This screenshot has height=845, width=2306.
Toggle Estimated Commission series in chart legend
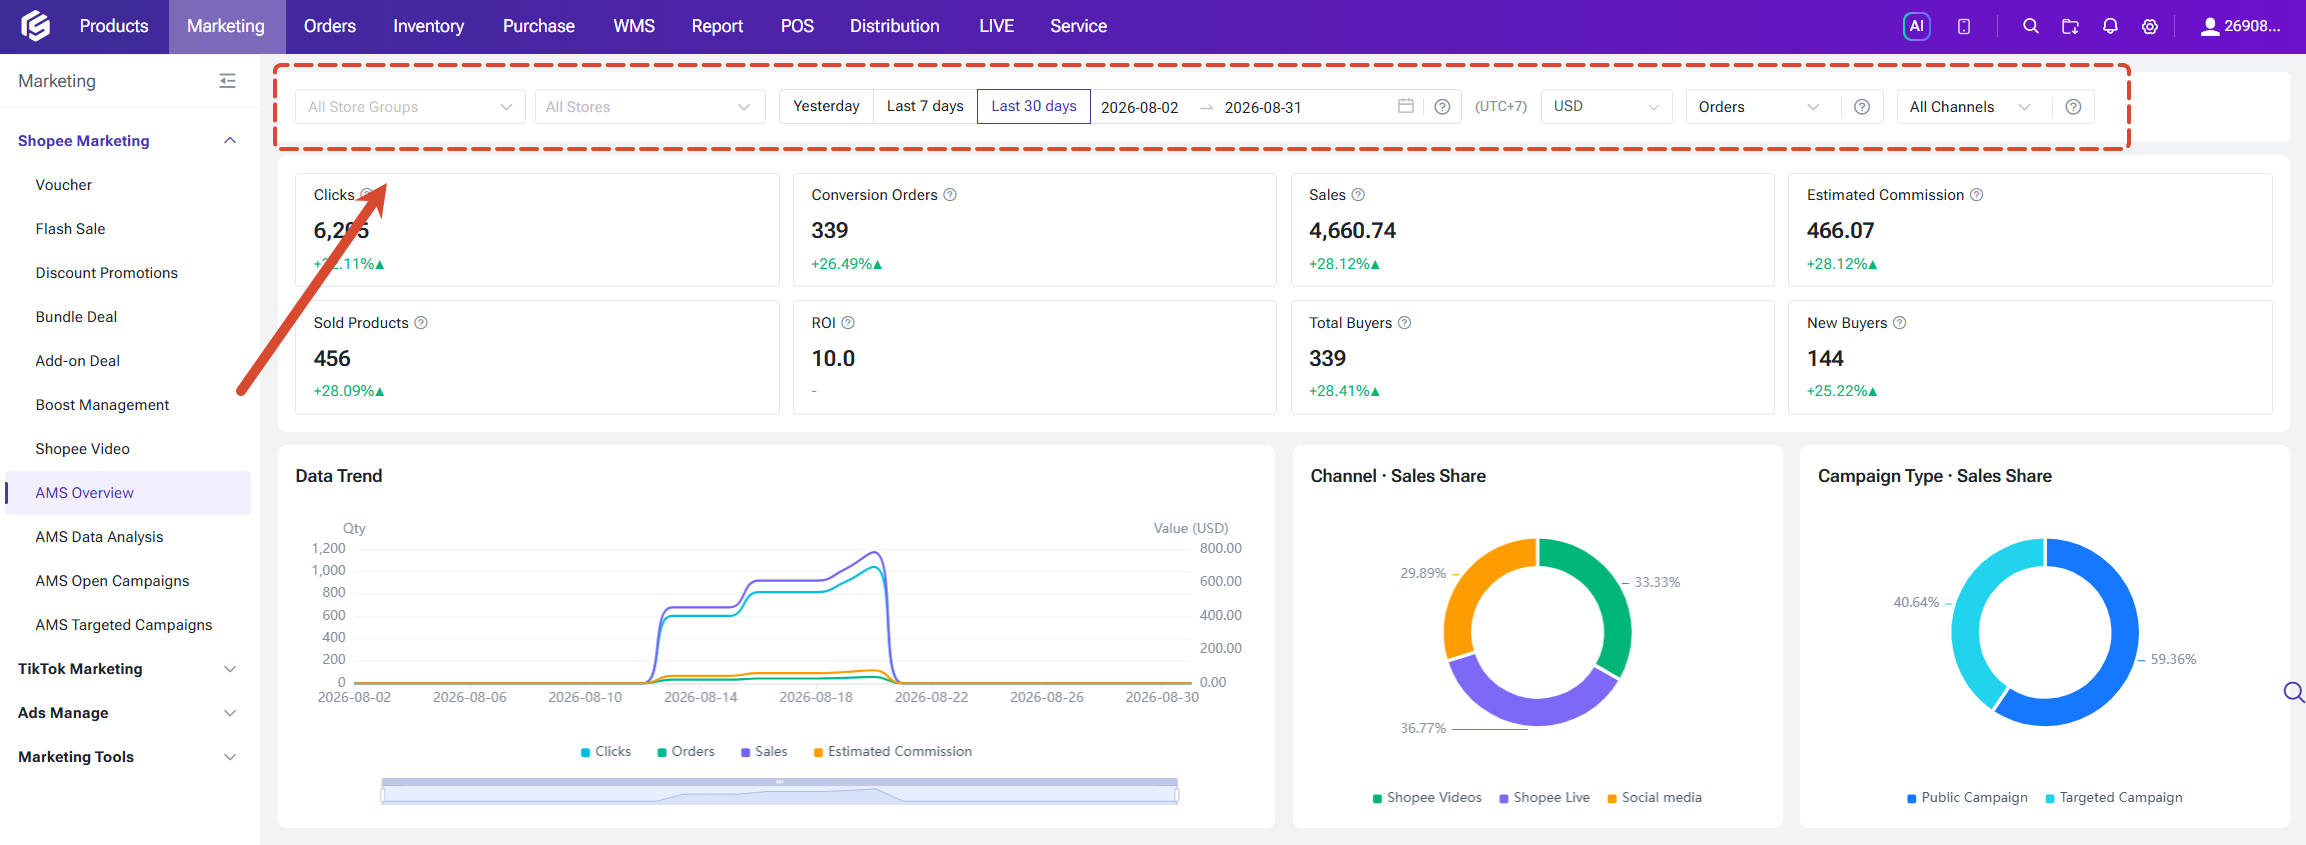(893, 752)
